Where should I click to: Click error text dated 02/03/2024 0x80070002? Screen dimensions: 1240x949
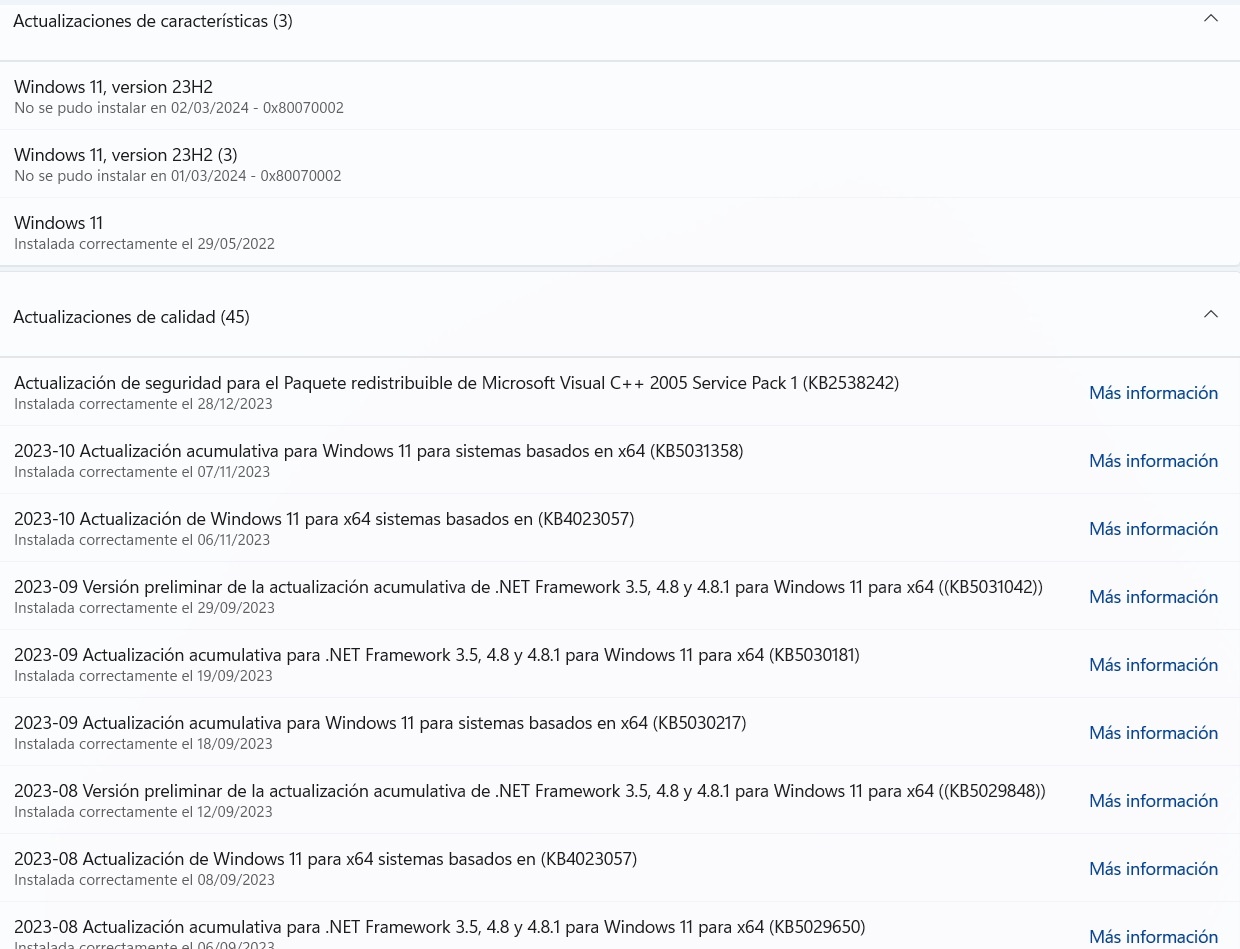tap(179, 108)
